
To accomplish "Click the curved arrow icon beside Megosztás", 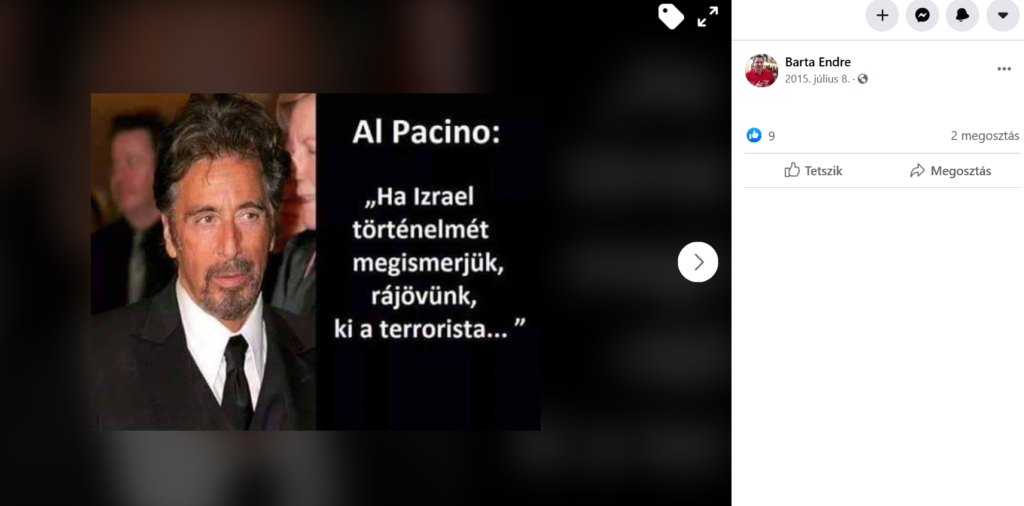I will pyautogui.click(x=918, y=170).
